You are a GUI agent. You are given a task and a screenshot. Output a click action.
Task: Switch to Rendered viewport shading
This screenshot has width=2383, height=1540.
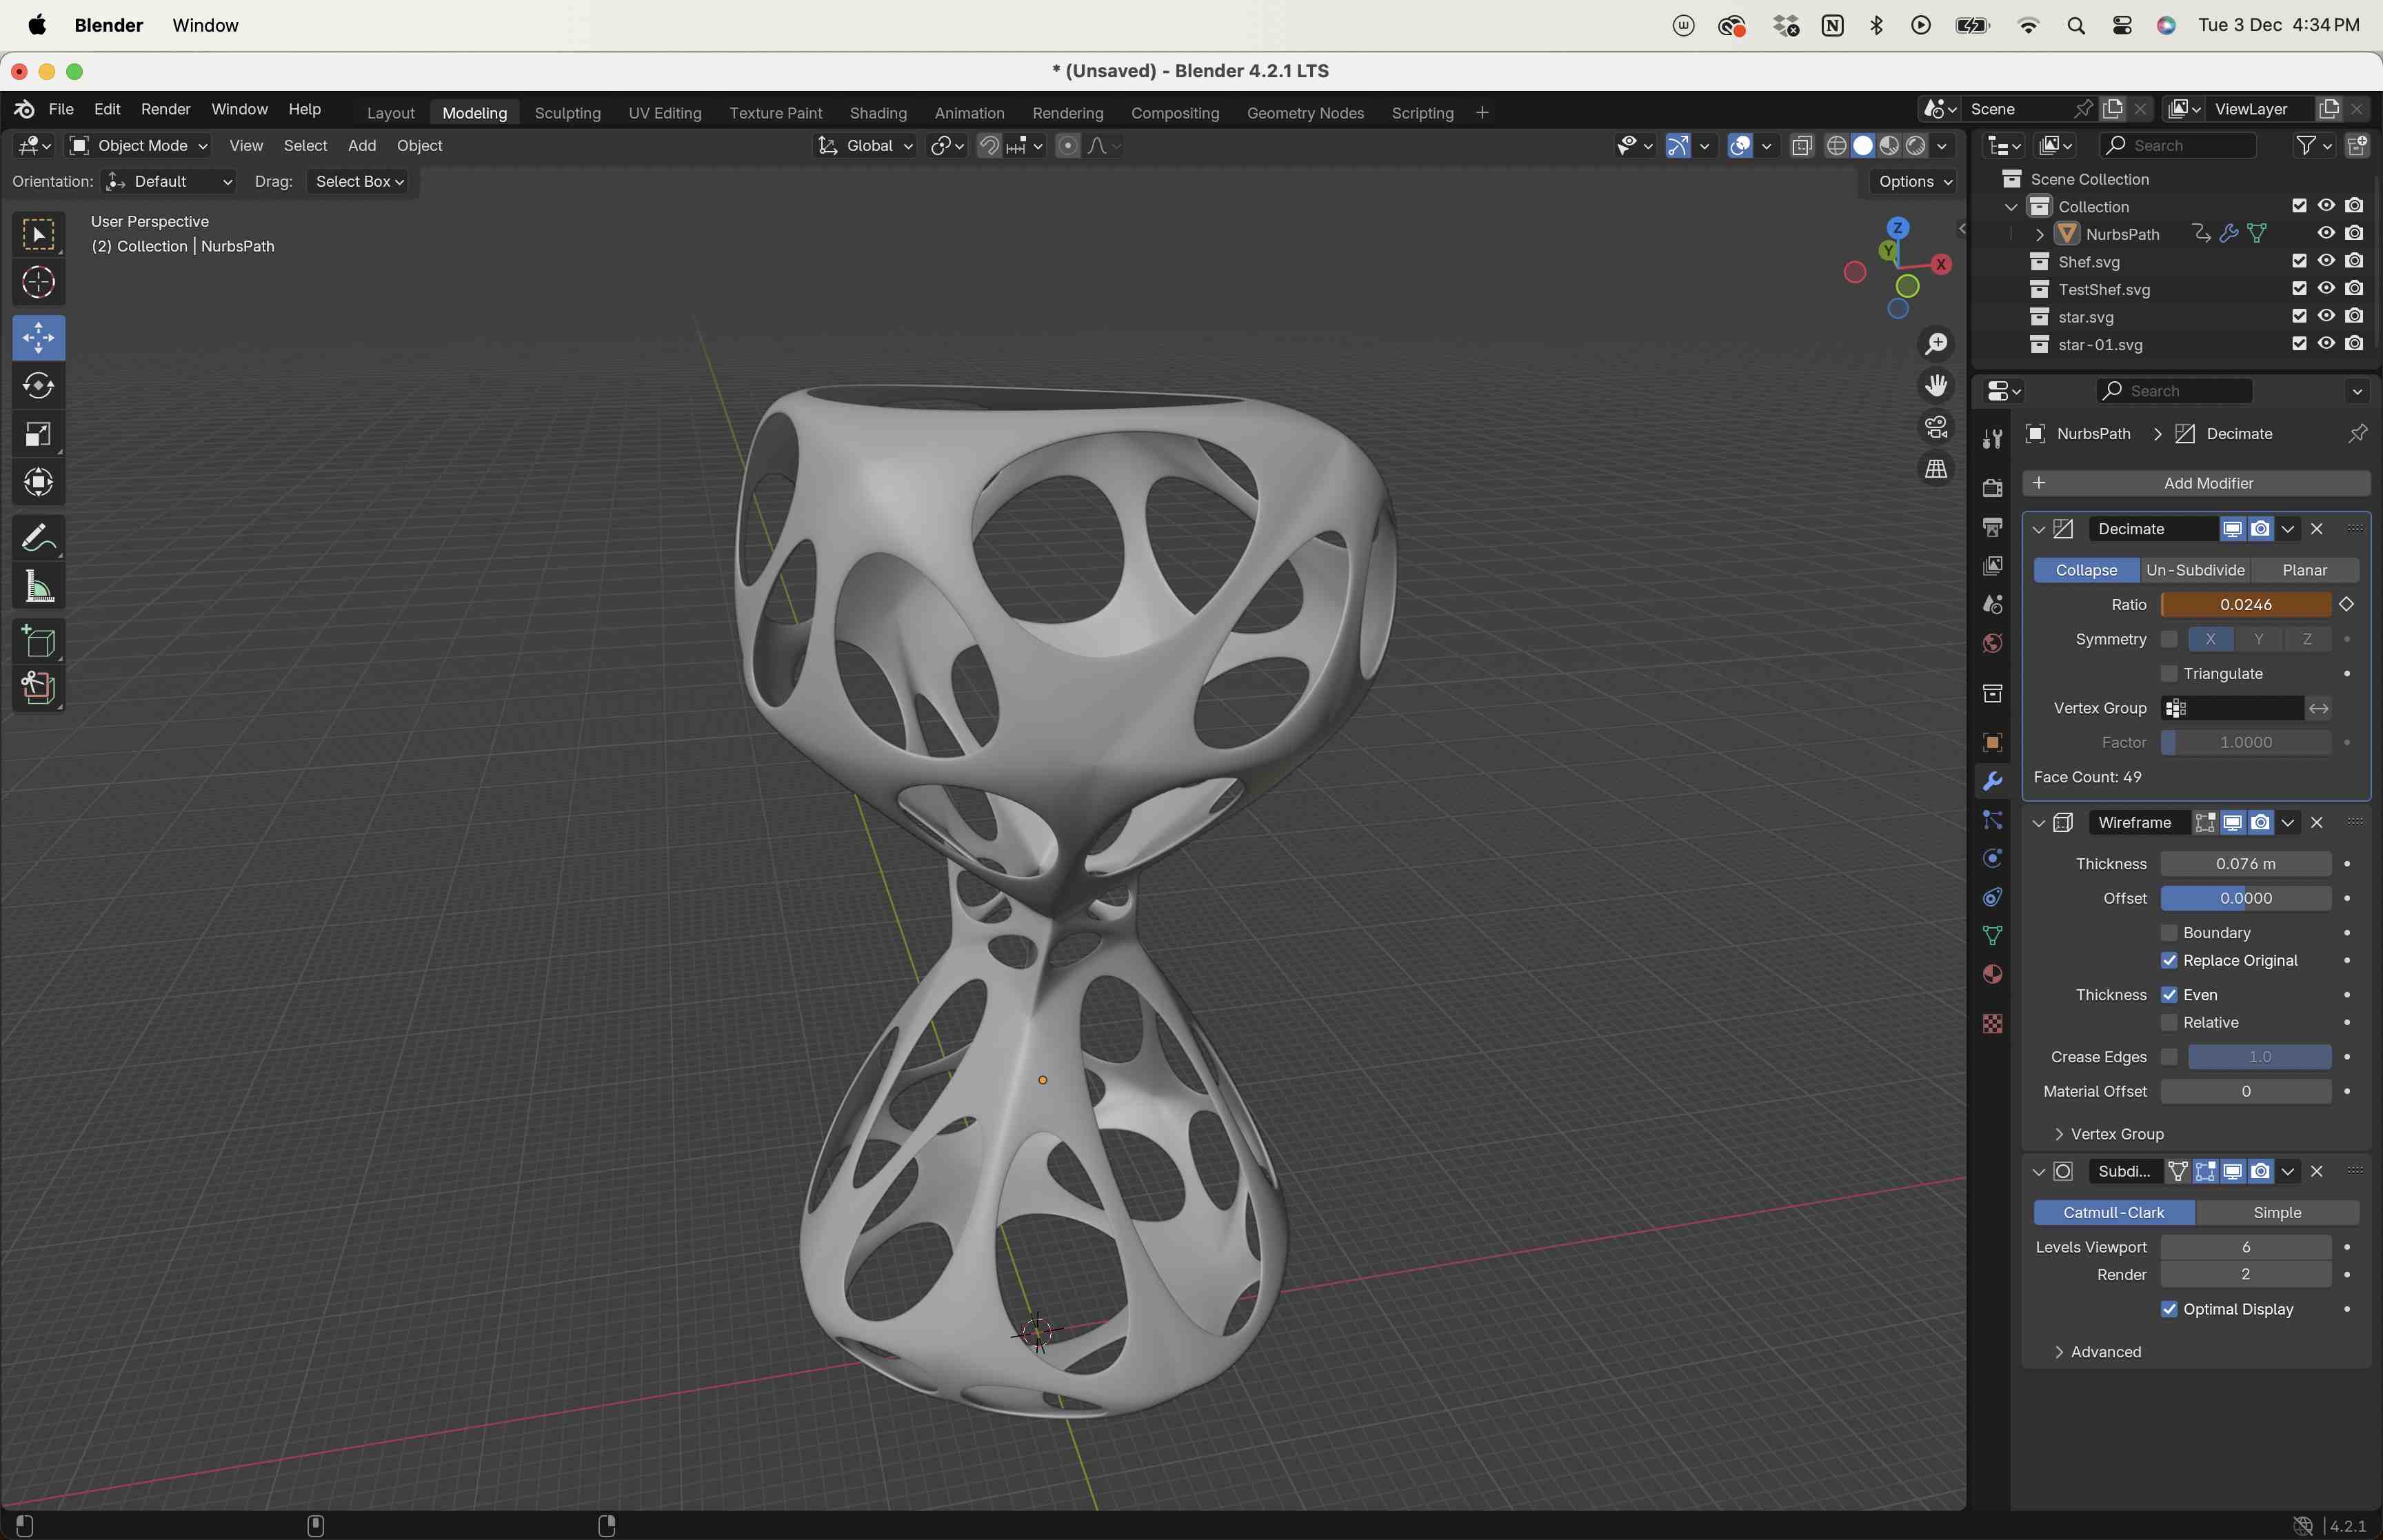[x=1915, y=146]
